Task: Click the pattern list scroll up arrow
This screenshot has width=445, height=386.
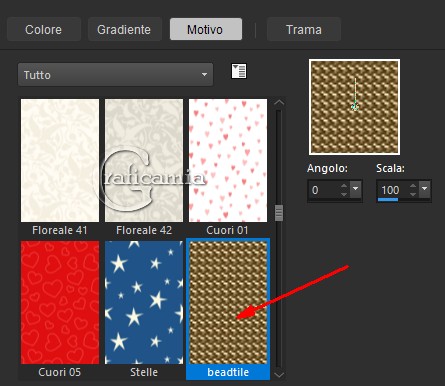Action: (279, 103)
